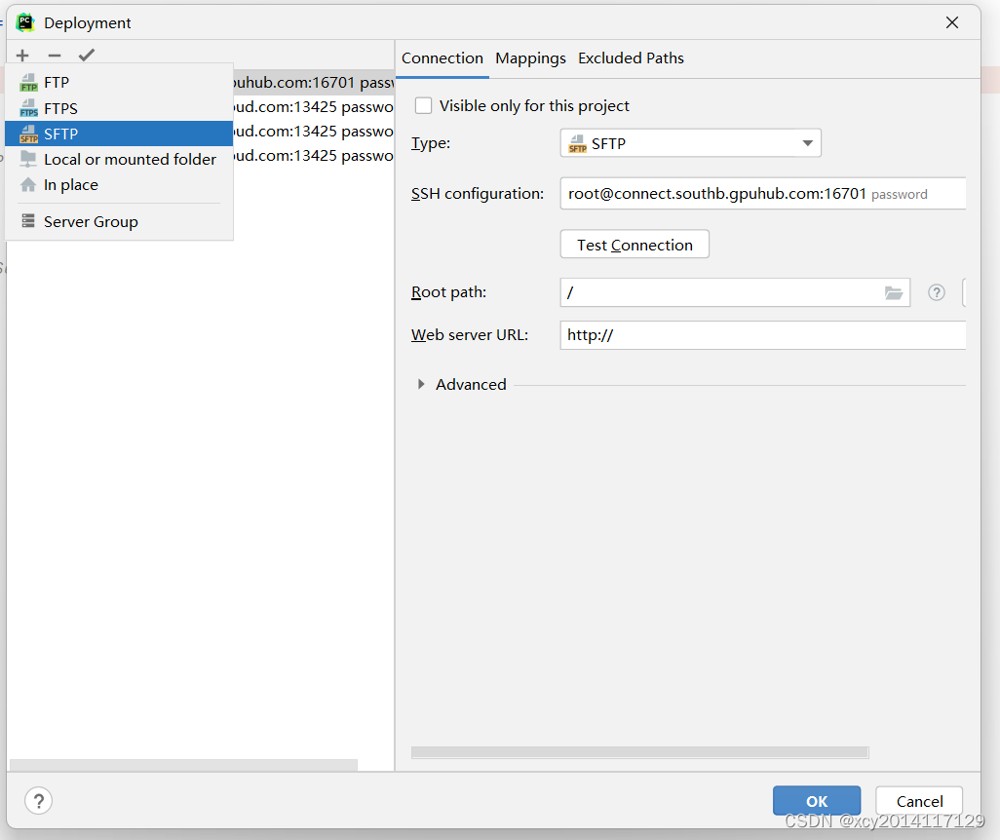Viewport: 1000px width, 840px height.
Task: Open the Type dropdown showing SFTP
Action: pos(690,143)
